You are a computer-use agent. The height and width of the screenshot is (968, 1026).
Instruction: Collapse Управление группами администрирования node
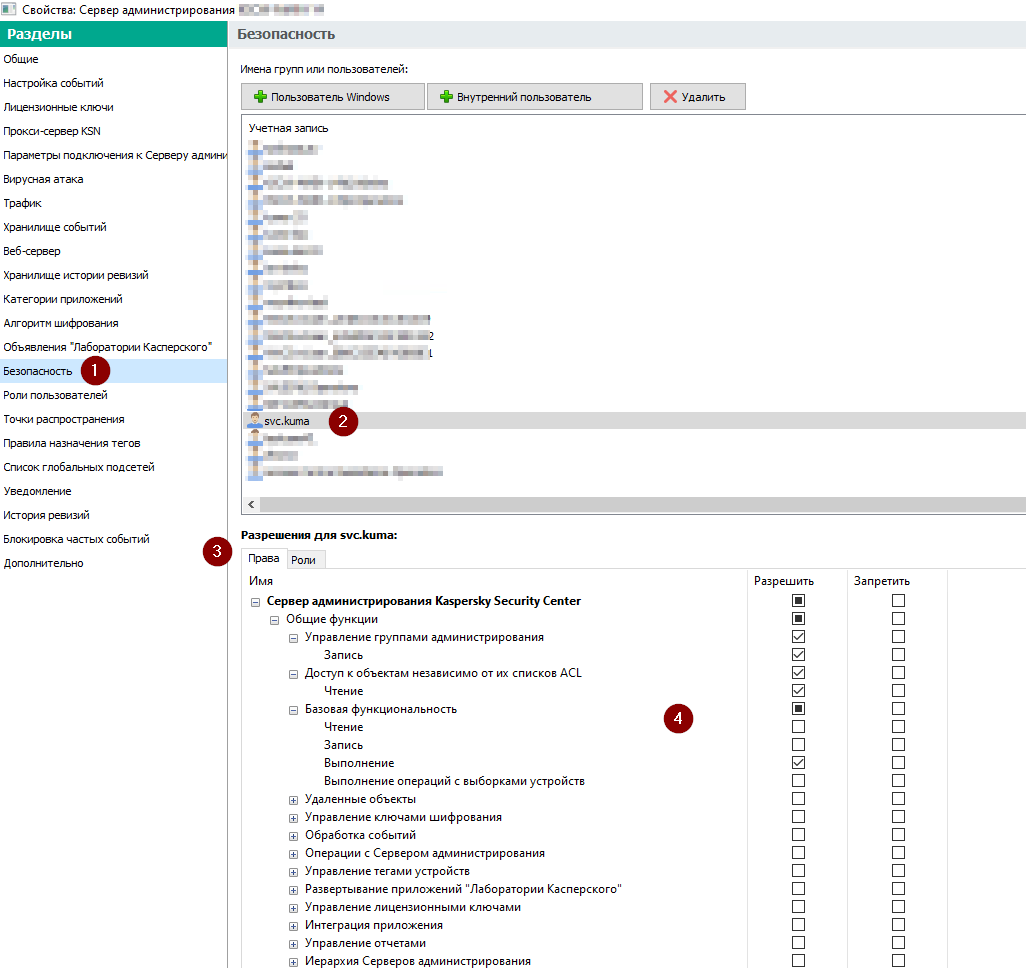tap(293, 638)
